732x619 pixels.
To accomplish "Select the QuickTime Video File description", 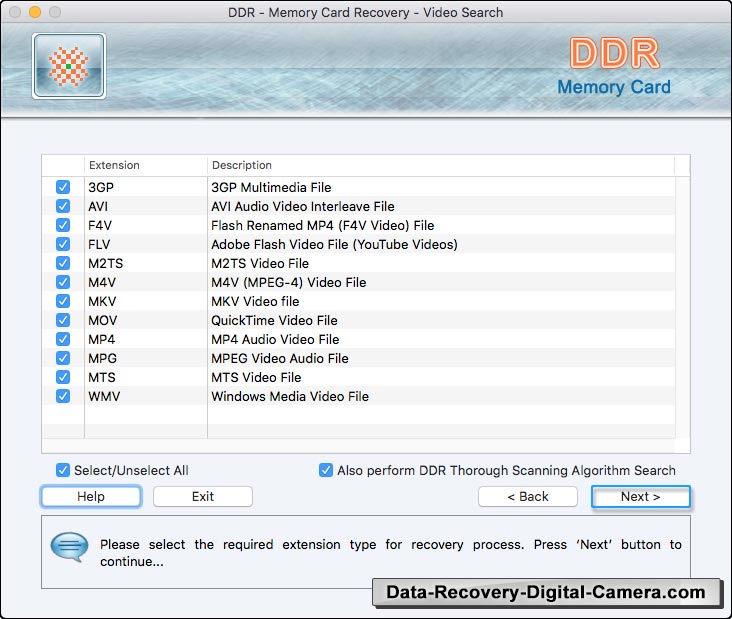I will 274,320.
